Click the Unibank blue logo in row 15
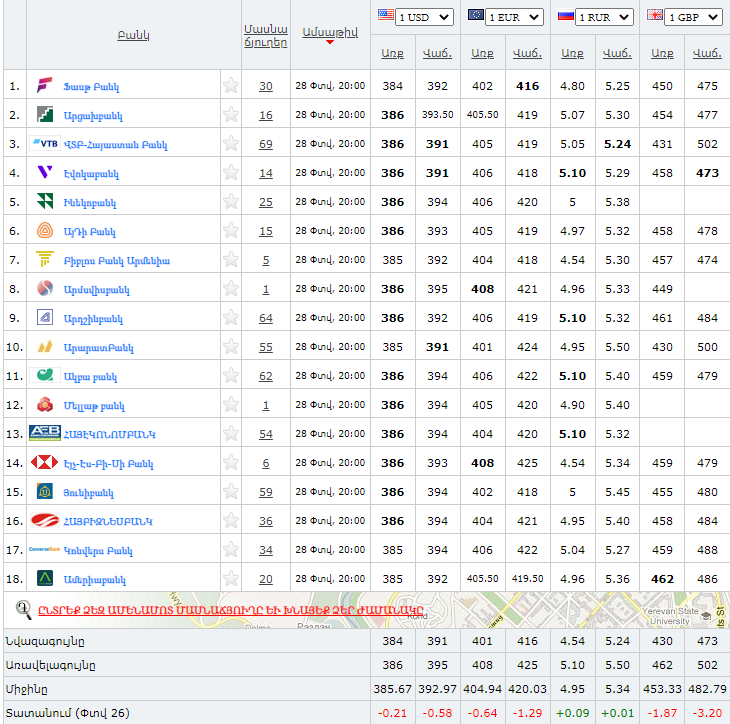Screen dimensions: 730x724 [45, 491]
